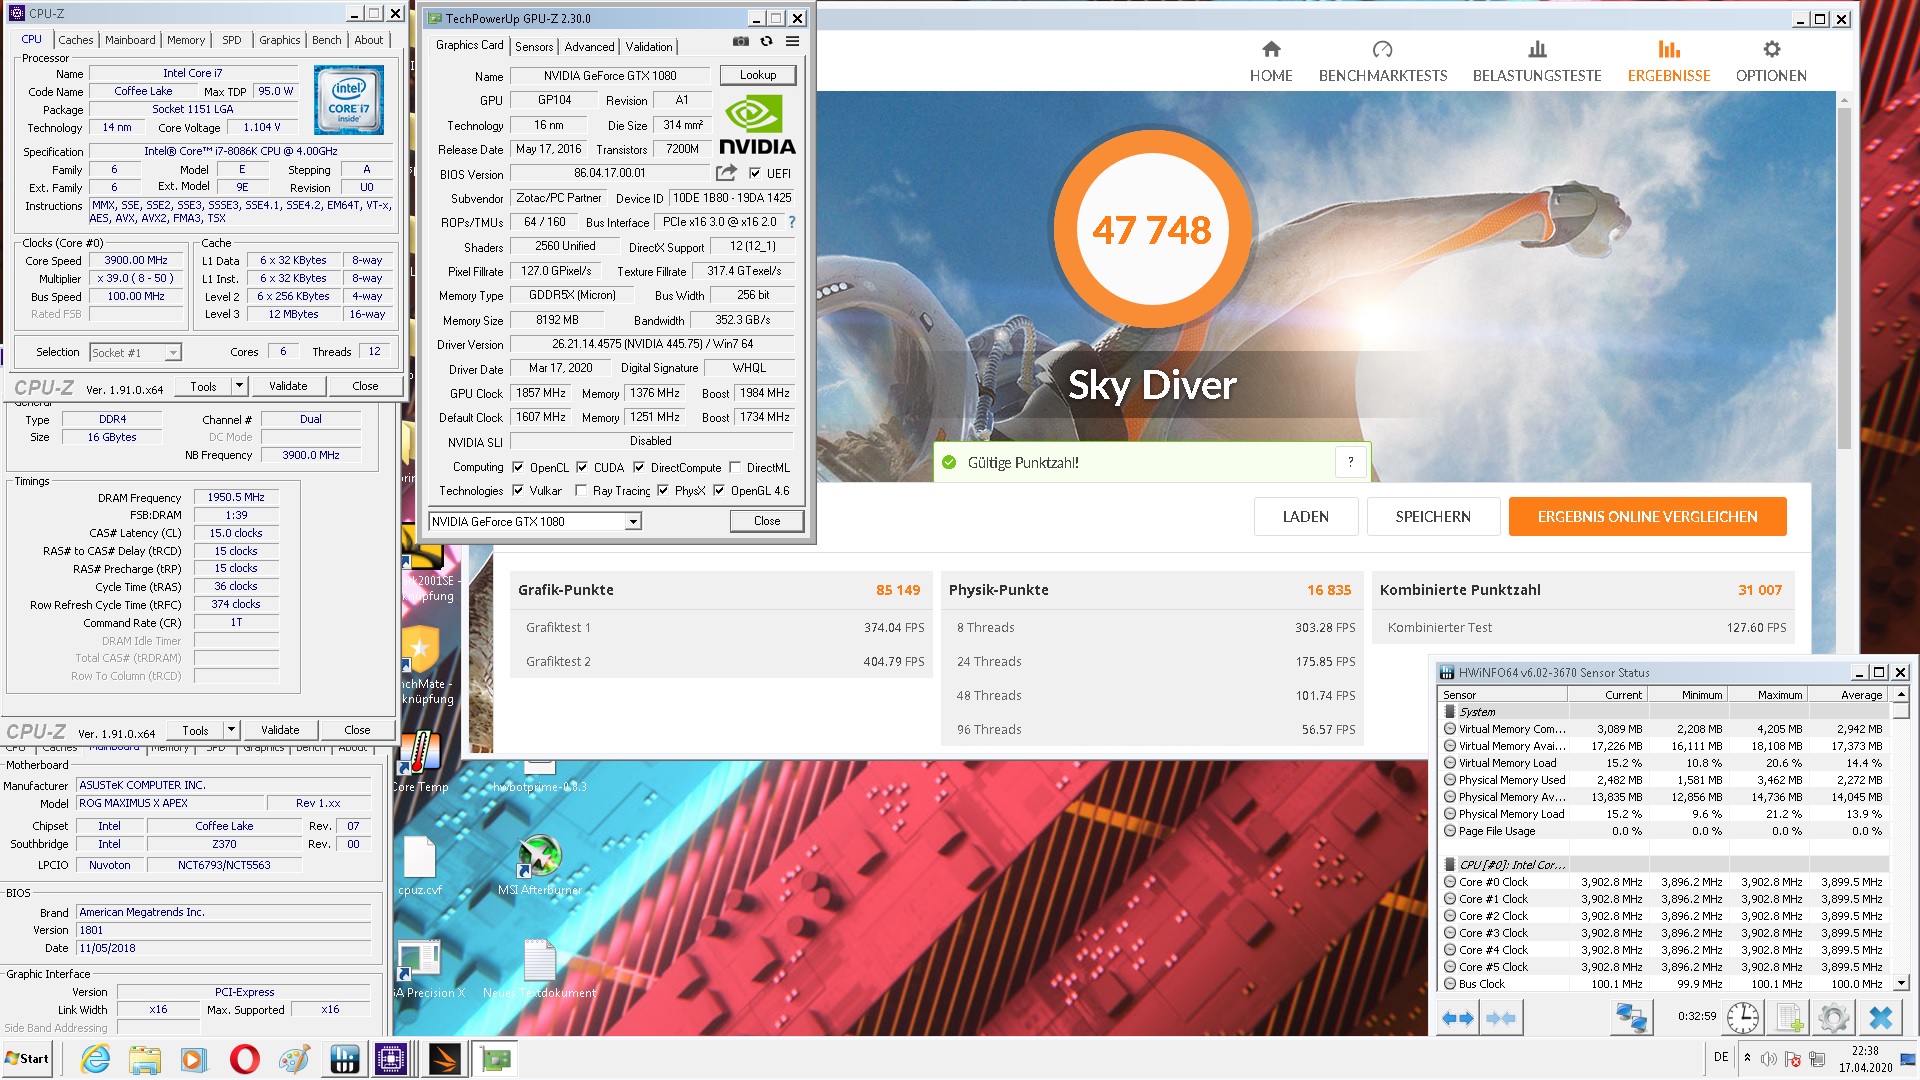Image resolution: width=1920 pixels, height=1080 pixels.
Task: Click 3DMark taskbar icon
Action: (x=444, y=1059)
